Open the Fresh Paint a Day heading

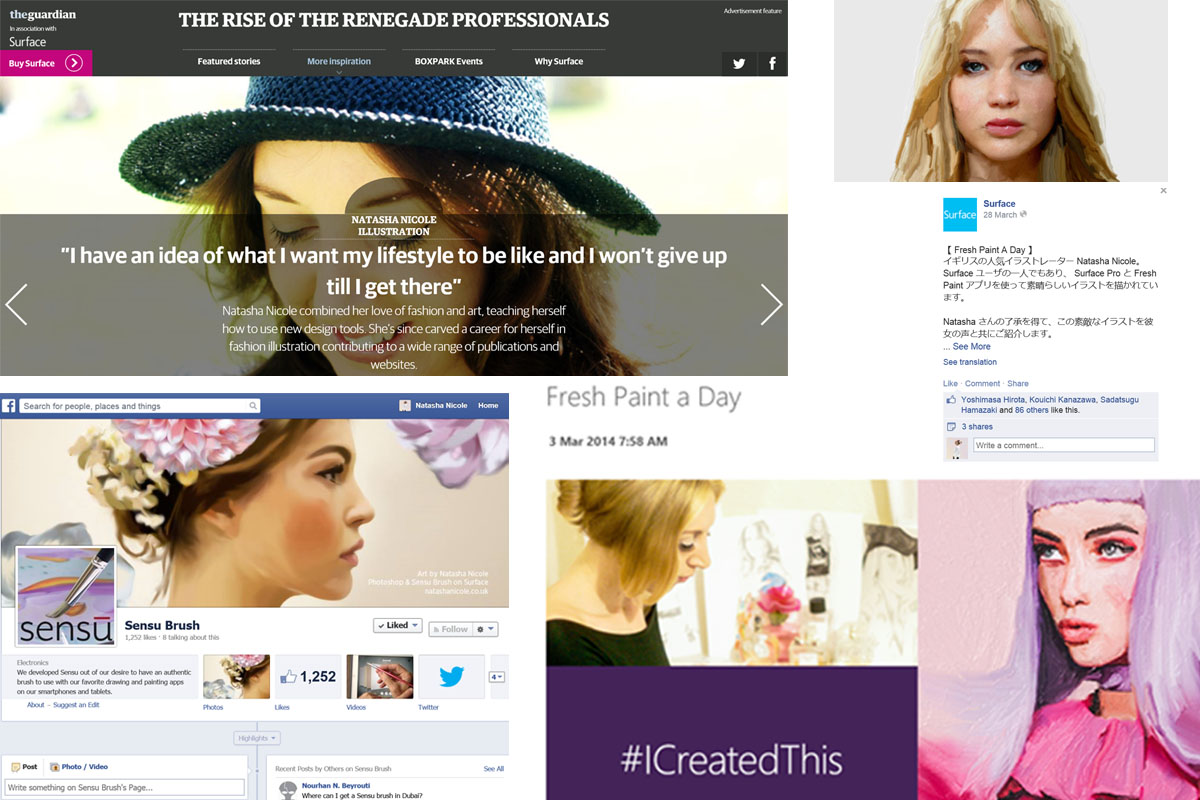[x=643, y=398]
